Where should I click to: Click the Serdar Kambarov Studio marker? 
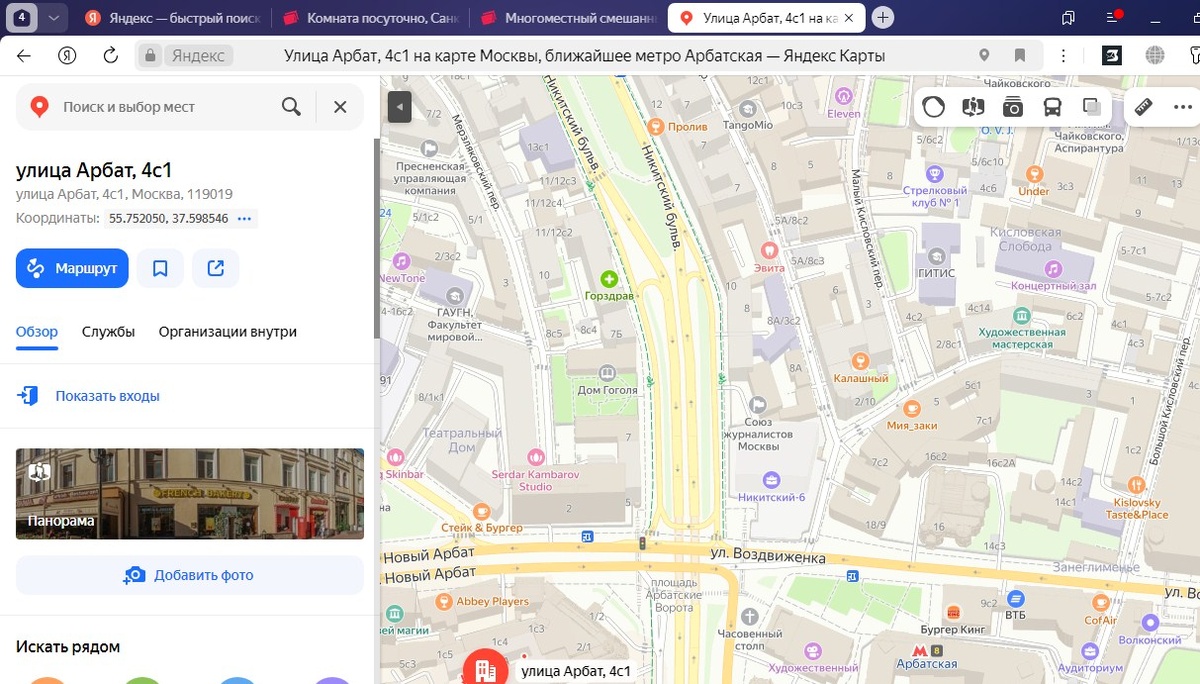point(536,456)
